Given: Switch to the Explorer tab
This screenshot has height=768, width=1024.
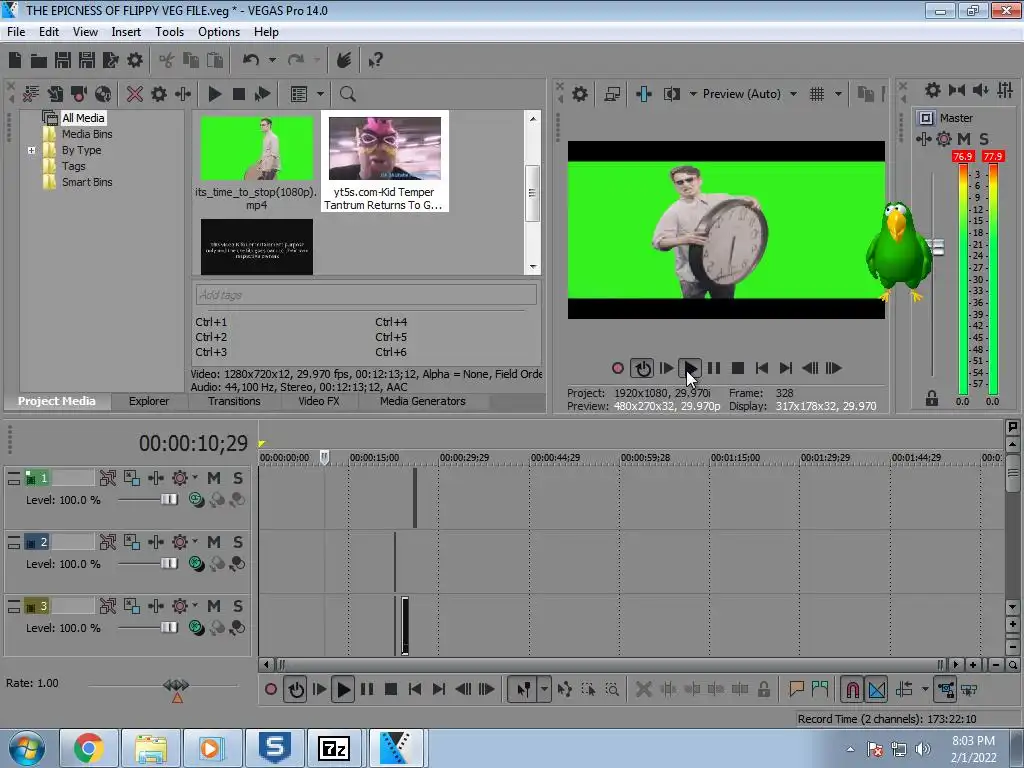Looking at the screenshot, I should [x=149, y=402].
